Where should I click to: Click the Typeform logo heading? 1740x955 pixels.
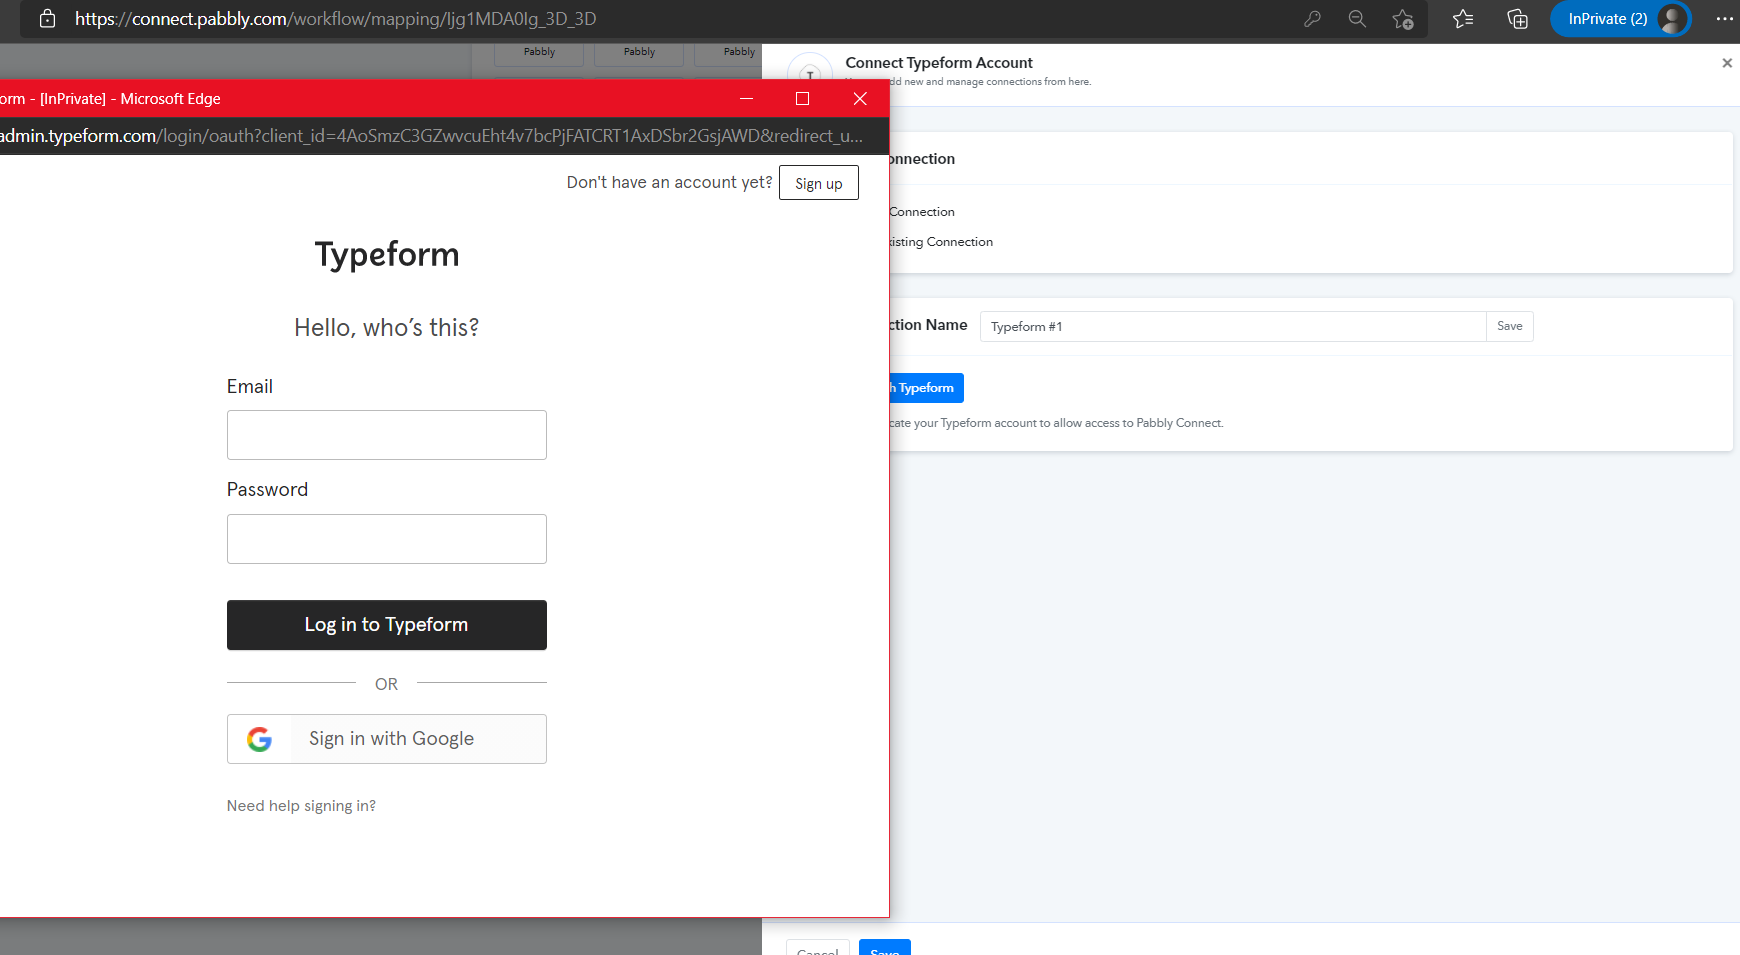coord(387,255)
